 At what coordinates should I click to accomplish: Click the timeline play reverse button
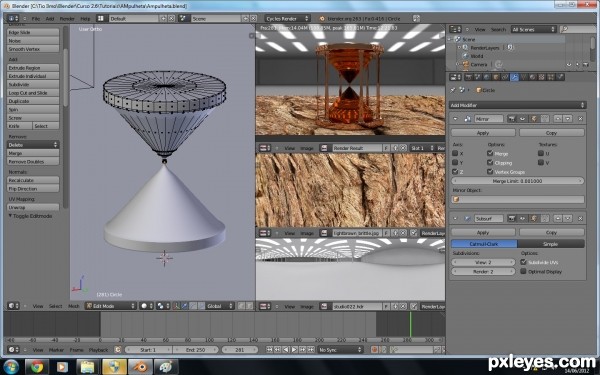pos(286,349)
